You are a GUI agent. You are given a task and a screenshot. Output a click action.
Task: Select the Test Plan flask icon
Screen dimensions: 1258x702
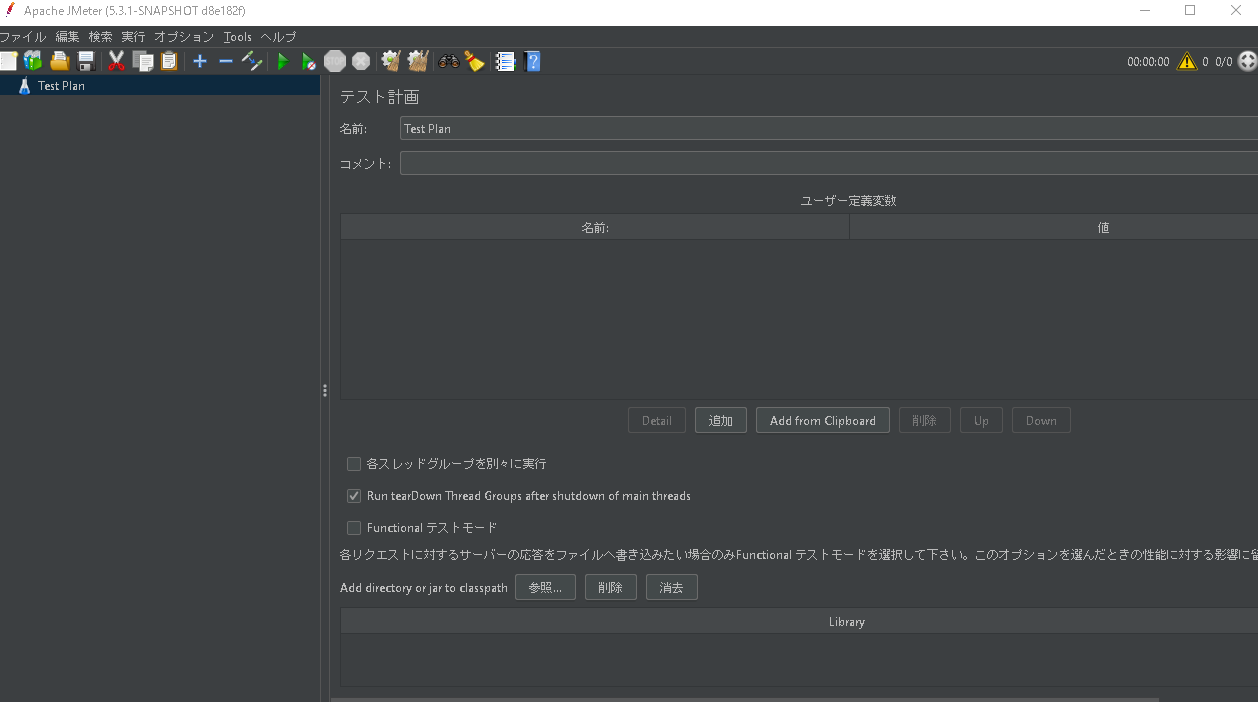(x=25, y=86)
